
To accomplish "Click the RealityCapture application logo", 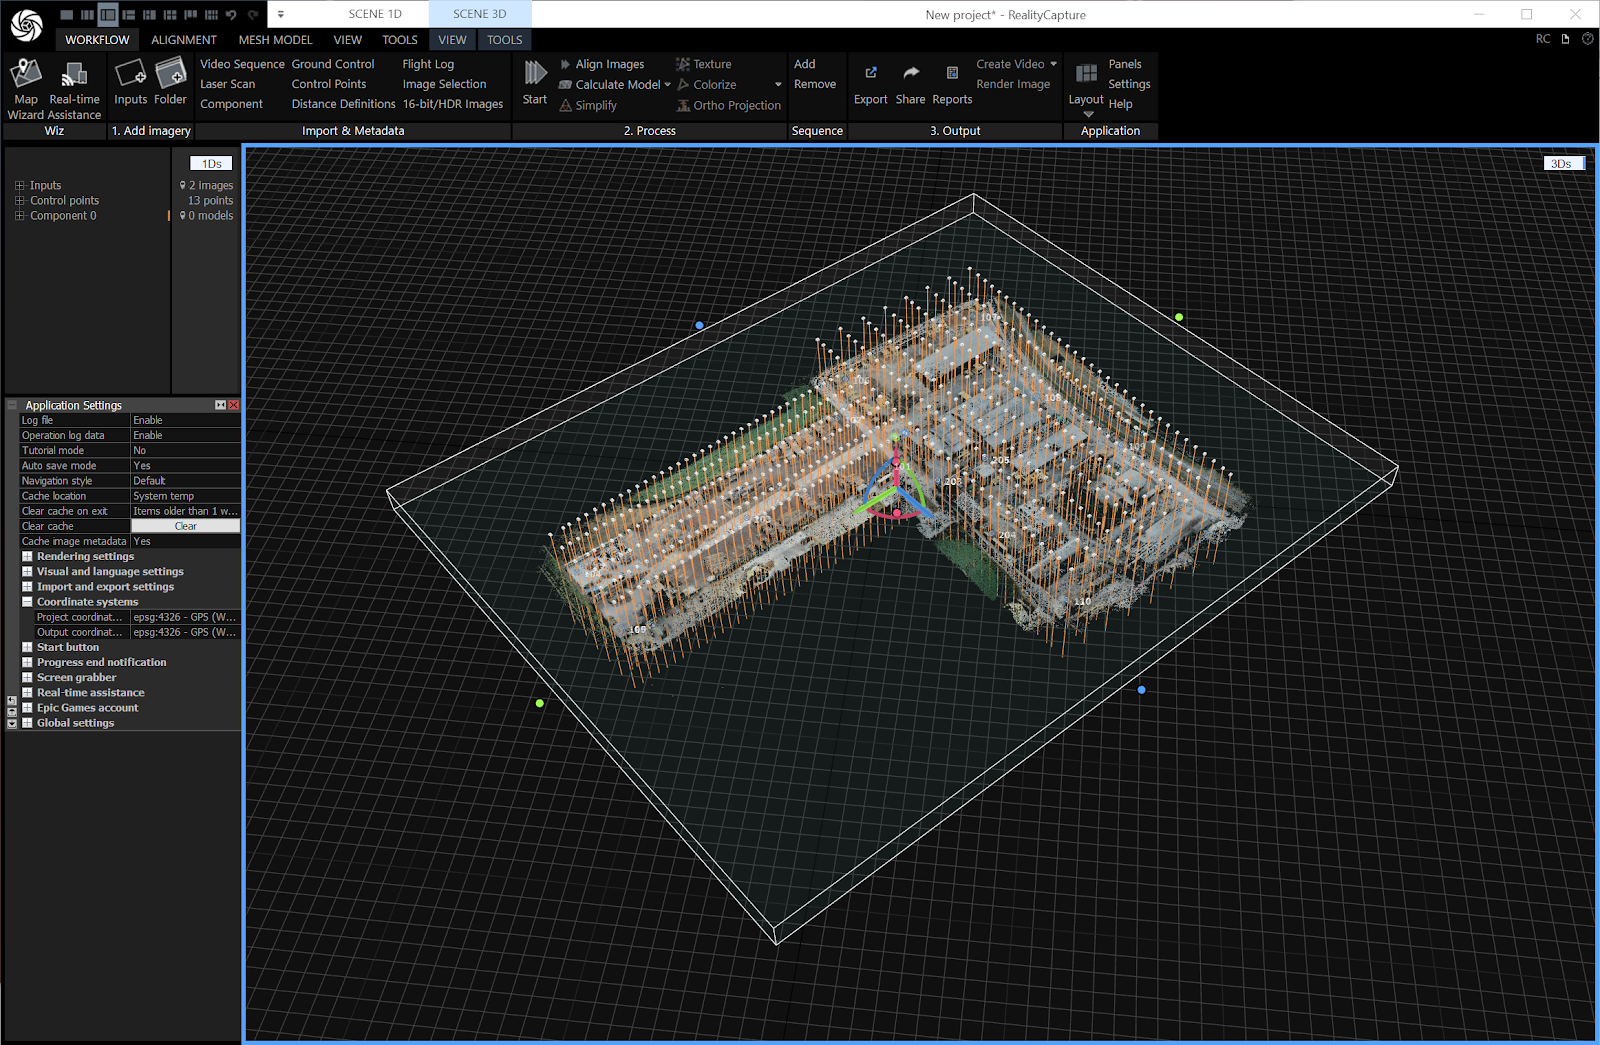I will pyautogui.click(x=26, y=25).
